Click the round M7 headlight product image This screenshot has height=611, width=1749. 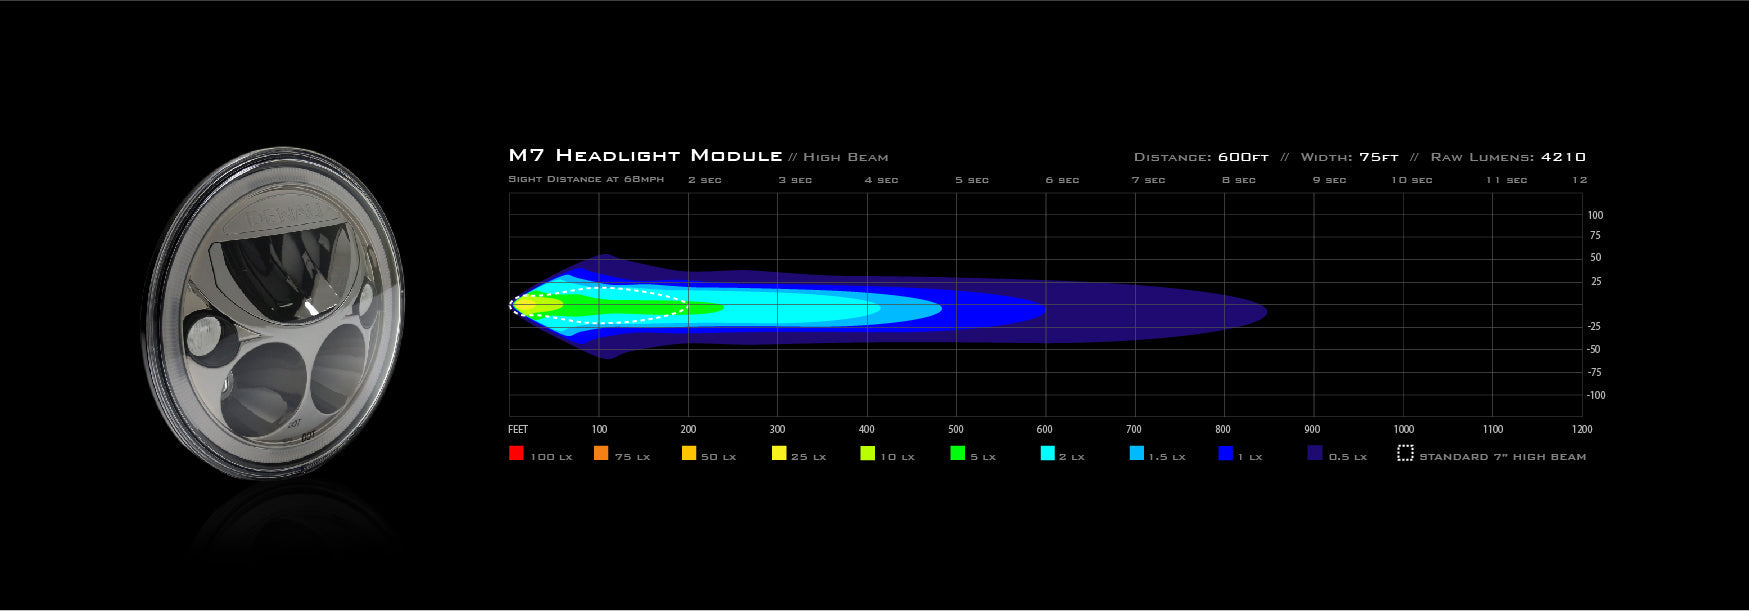pyautogui.click(x=273, y=310)
